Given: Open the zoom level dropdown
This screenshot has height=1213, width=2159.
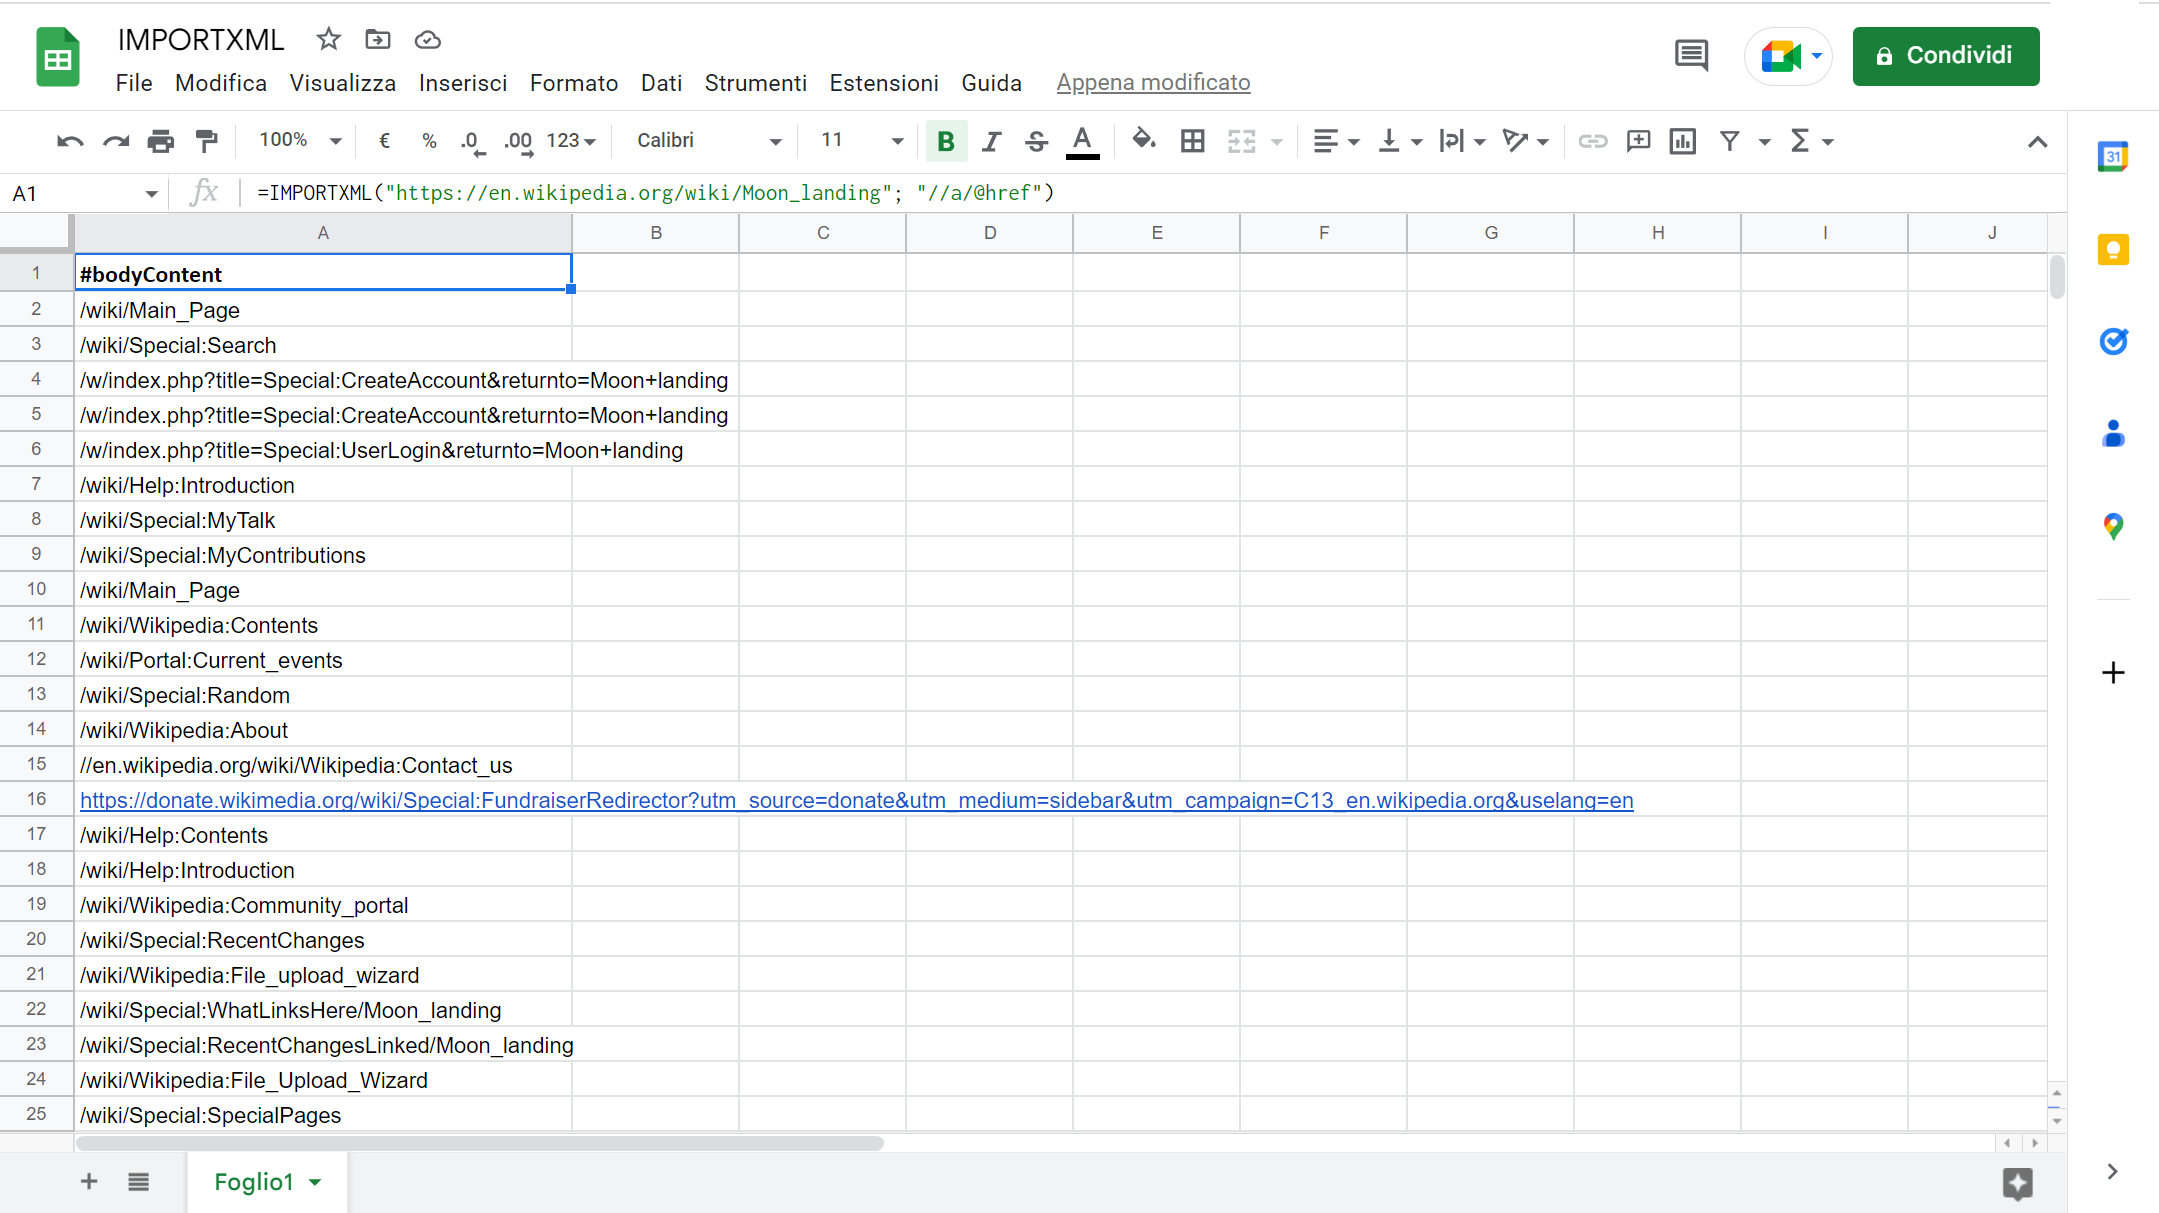Looking at the screenshot, I should pos(297,140).
